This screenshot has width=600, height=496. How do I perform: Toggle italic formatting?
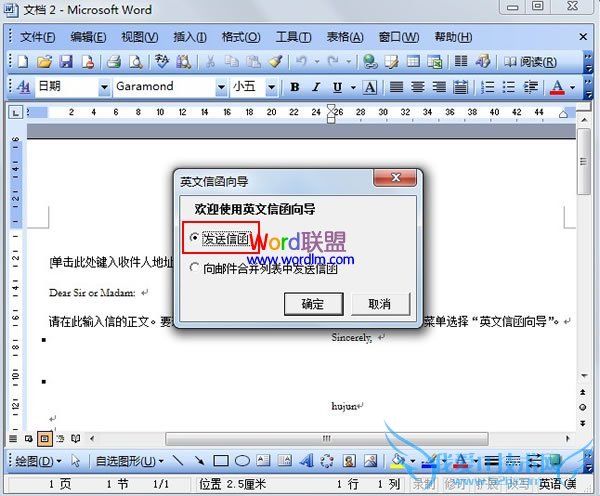pyautogui.click(x=316, y=87)
